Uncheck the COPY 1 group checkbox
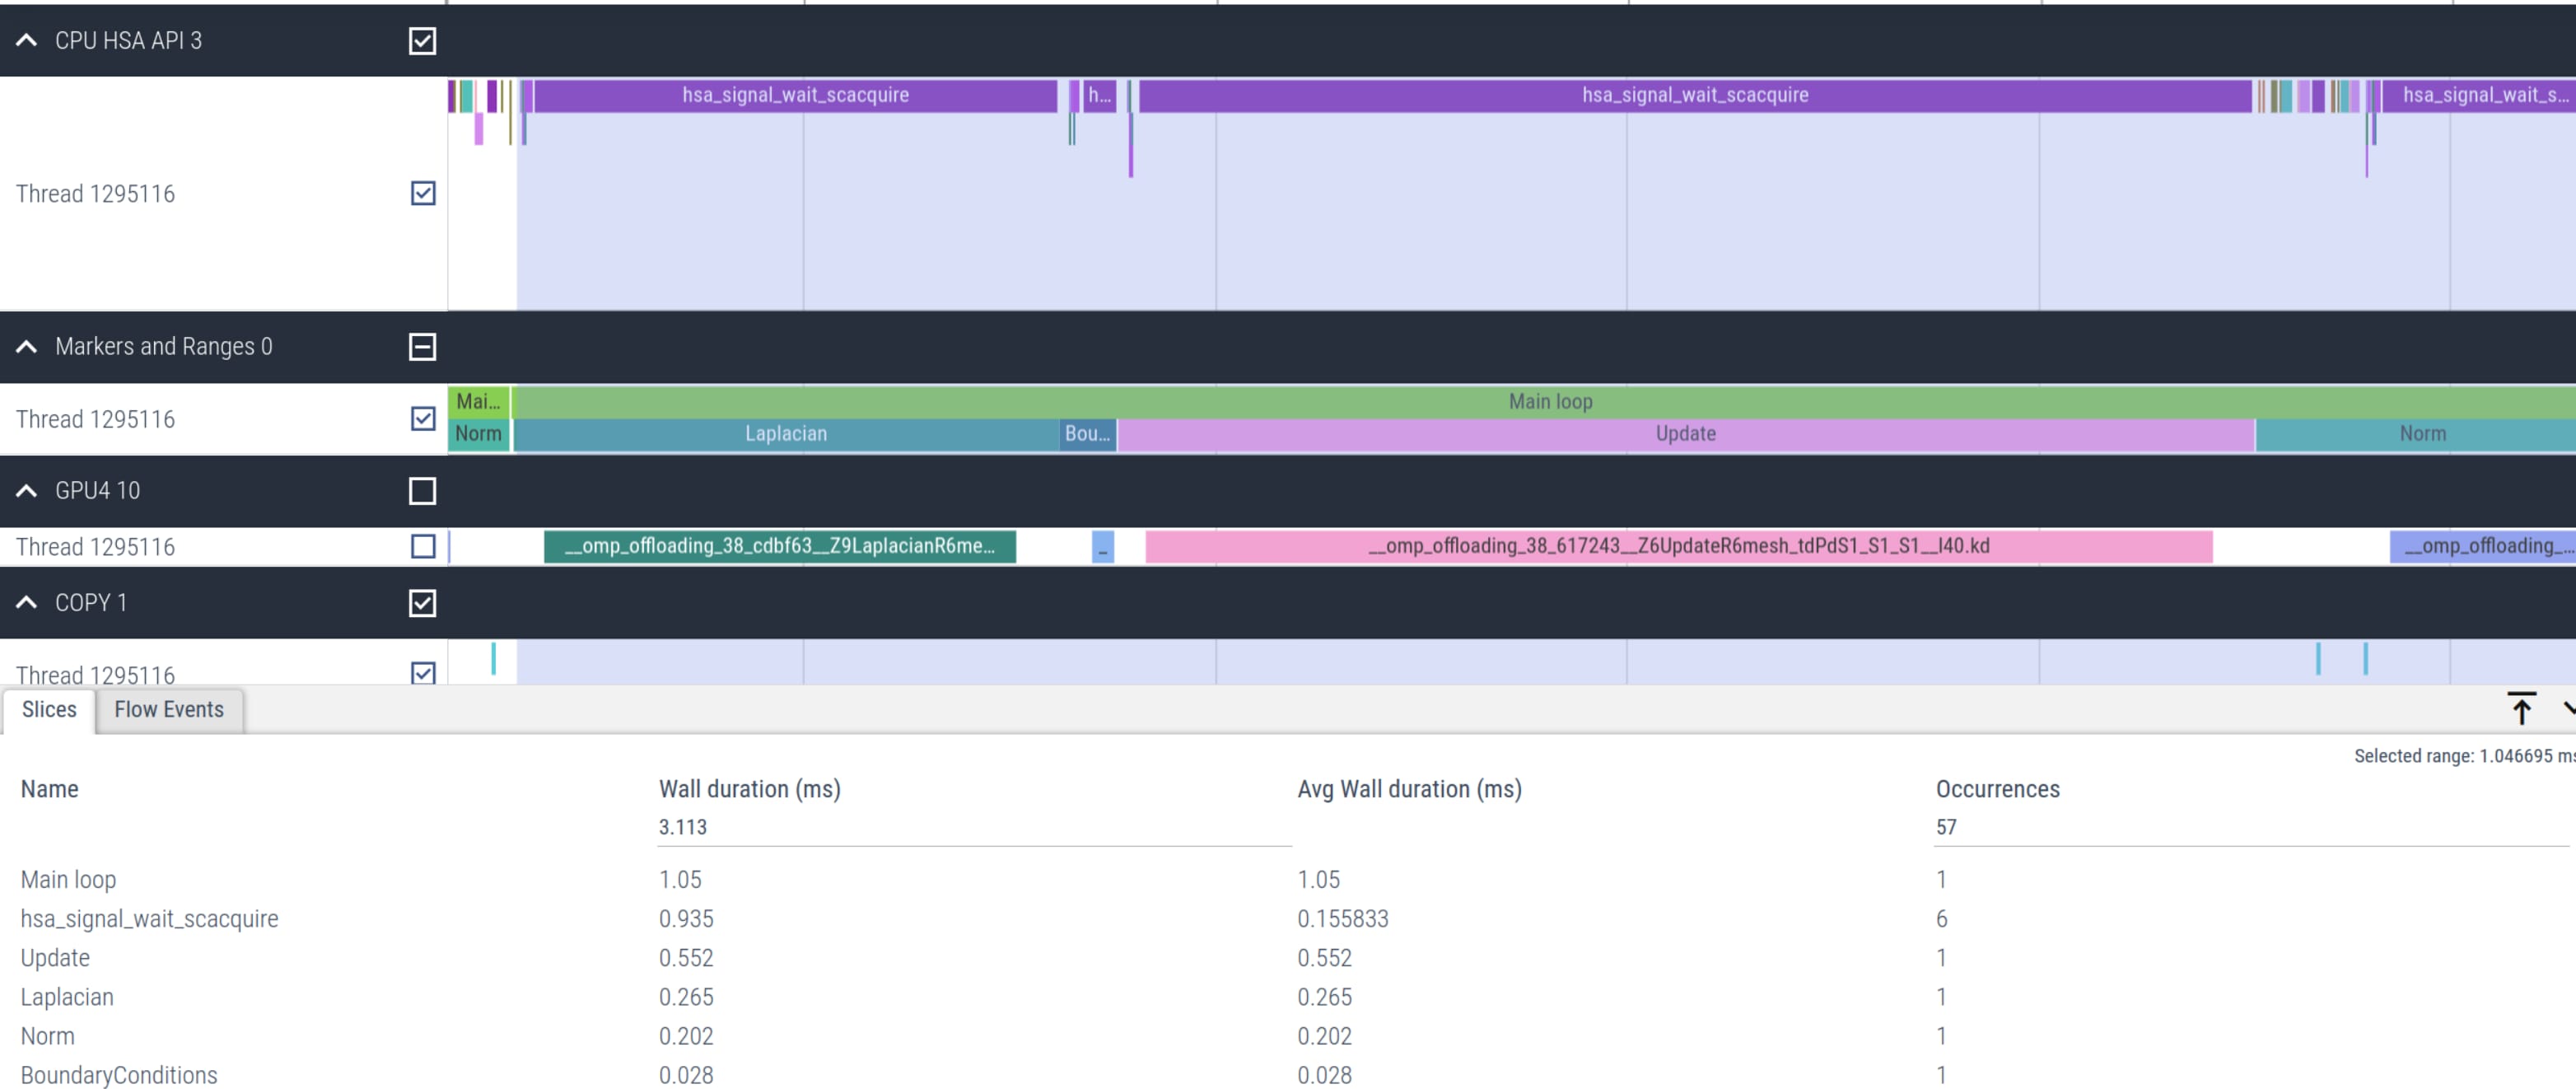2576x1089 pixels. coord(422,603)
